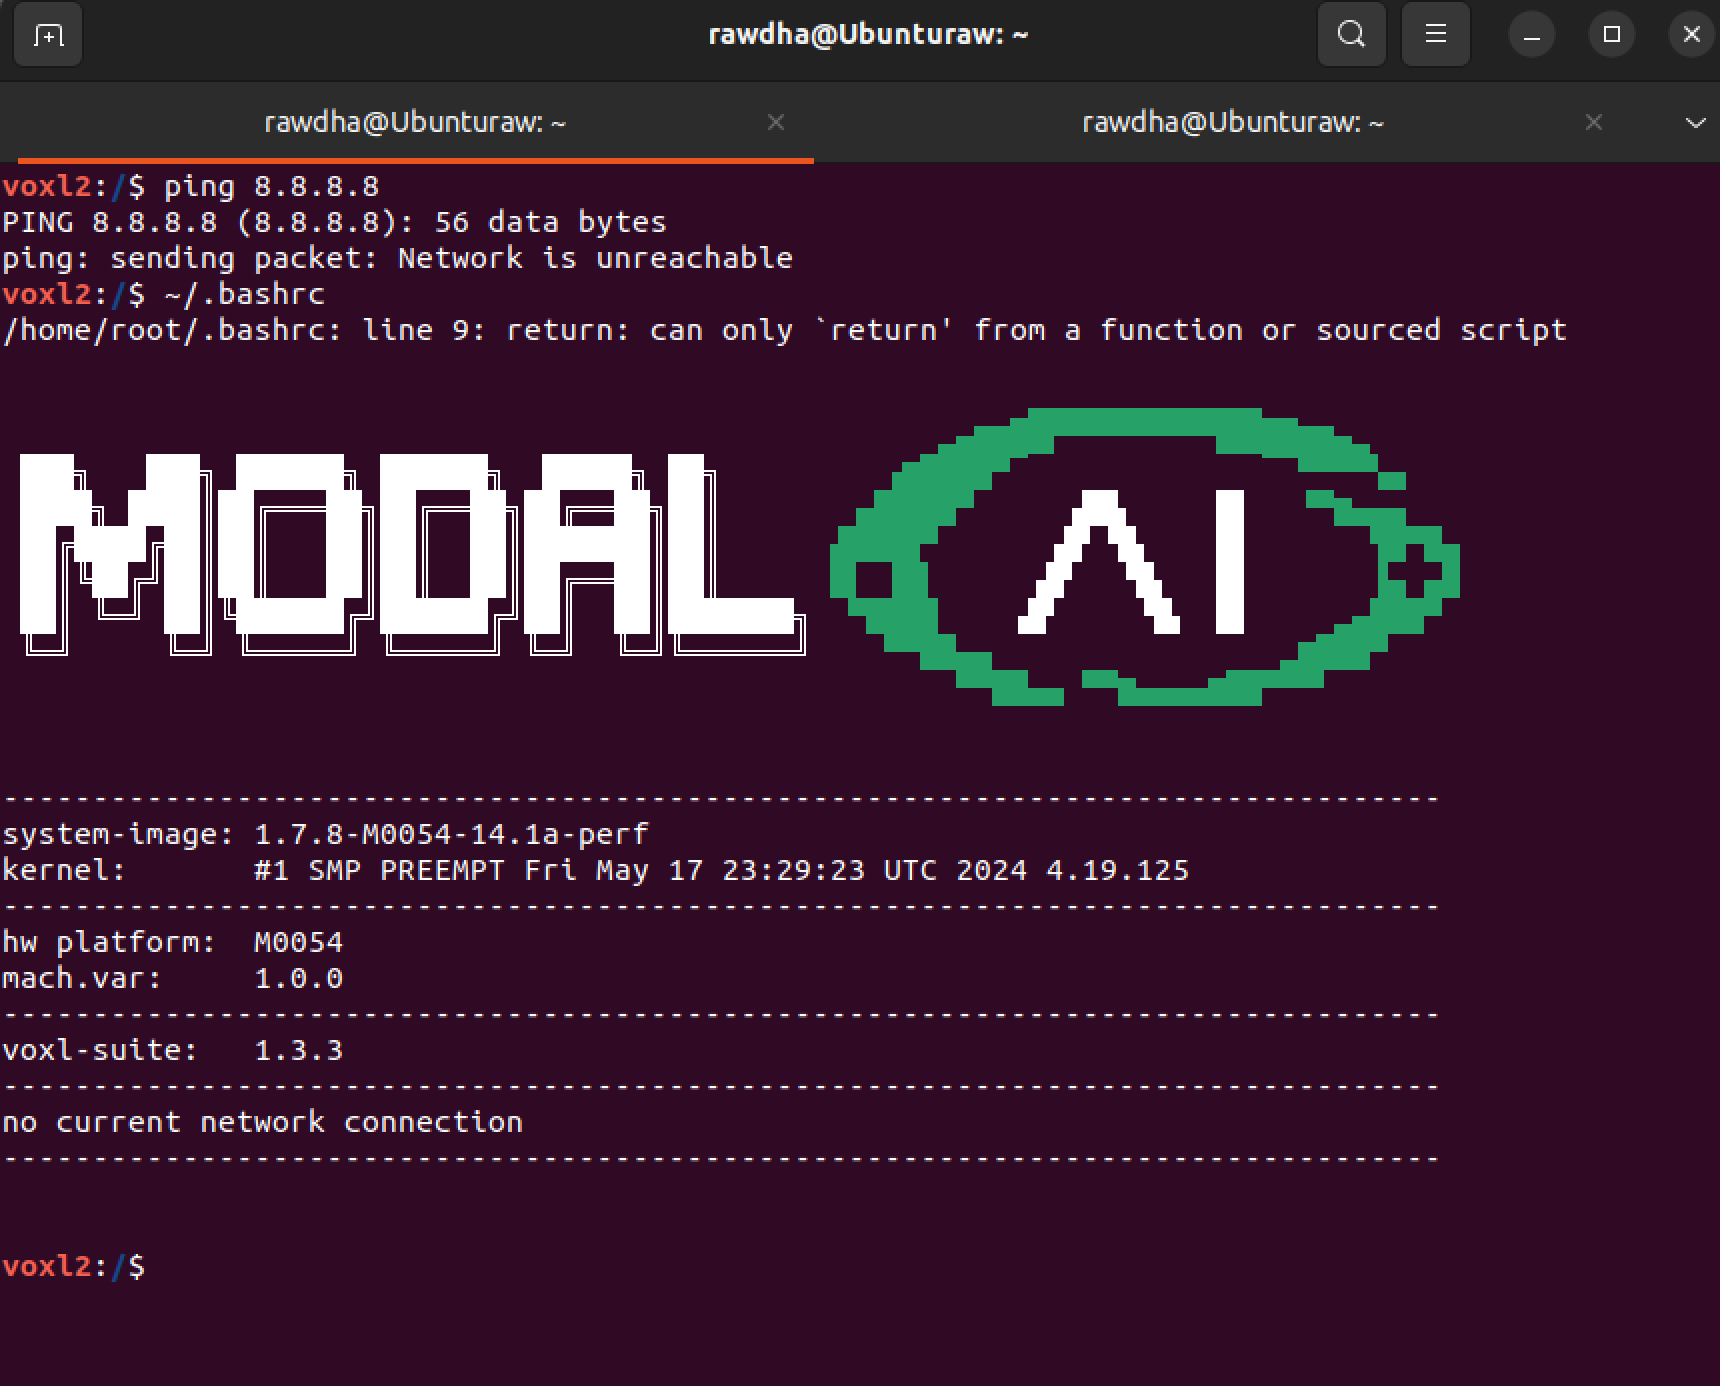Click the 'line 9: return' error text
The width and height of the screenshot is (1720, 1386).
pyautogui.click(x=496, y=330)
